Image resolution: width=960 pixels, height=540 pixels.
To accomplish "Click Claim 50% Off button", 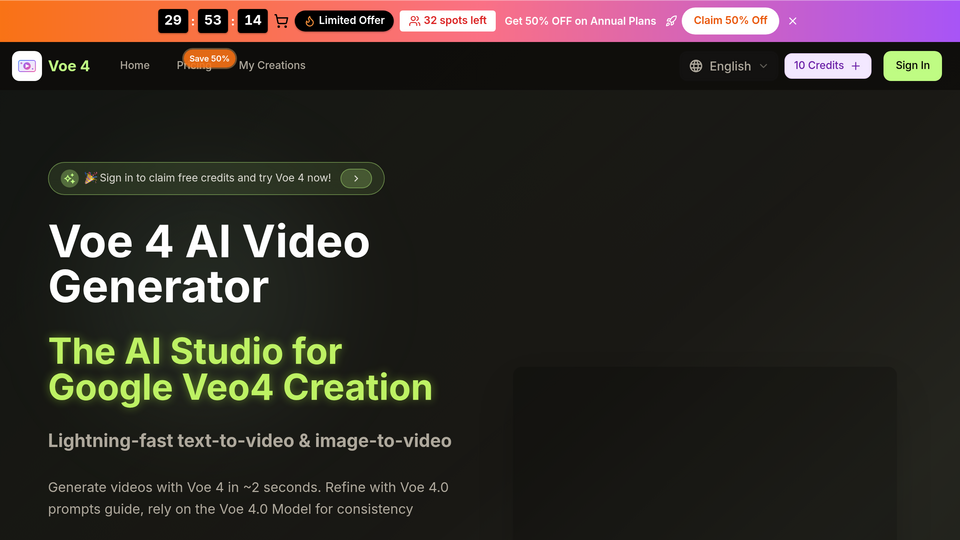I will (x=730, y=21).
